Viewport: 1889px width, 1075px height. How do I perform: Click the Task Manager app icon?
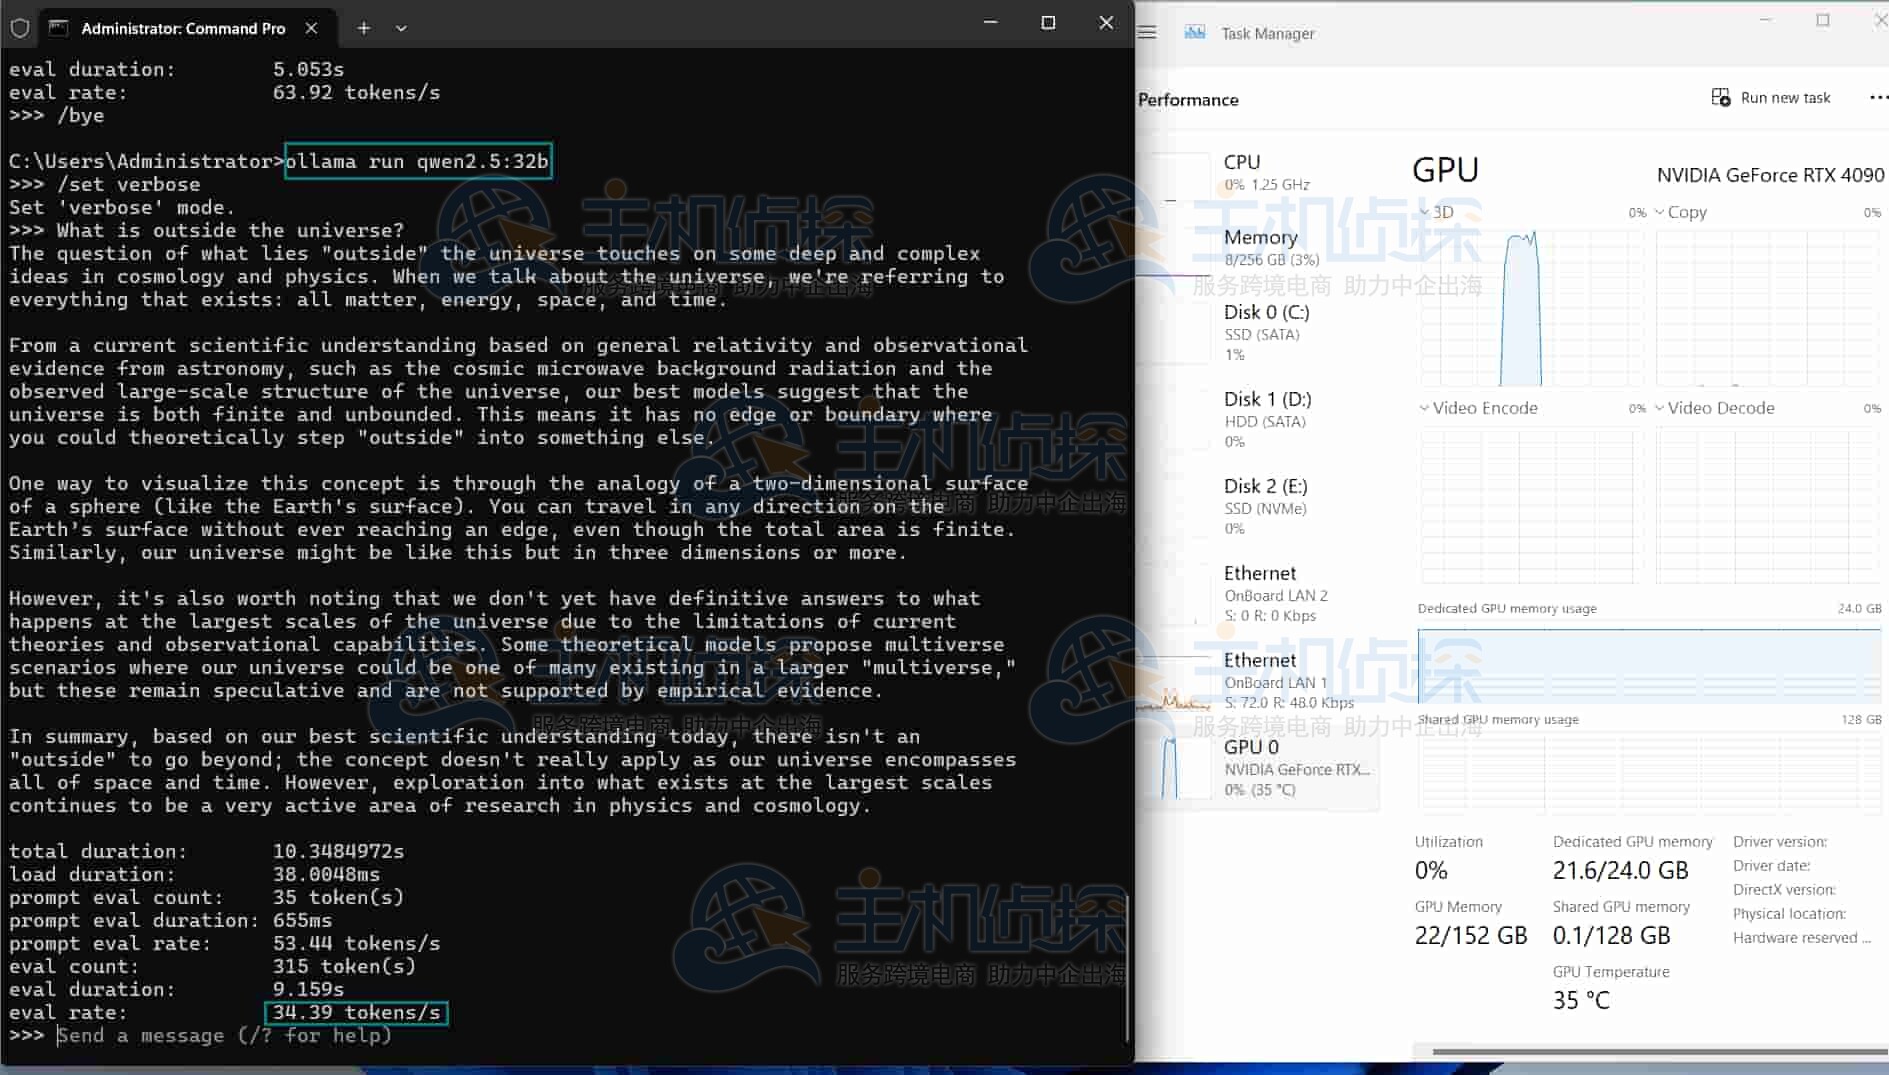1194,33
